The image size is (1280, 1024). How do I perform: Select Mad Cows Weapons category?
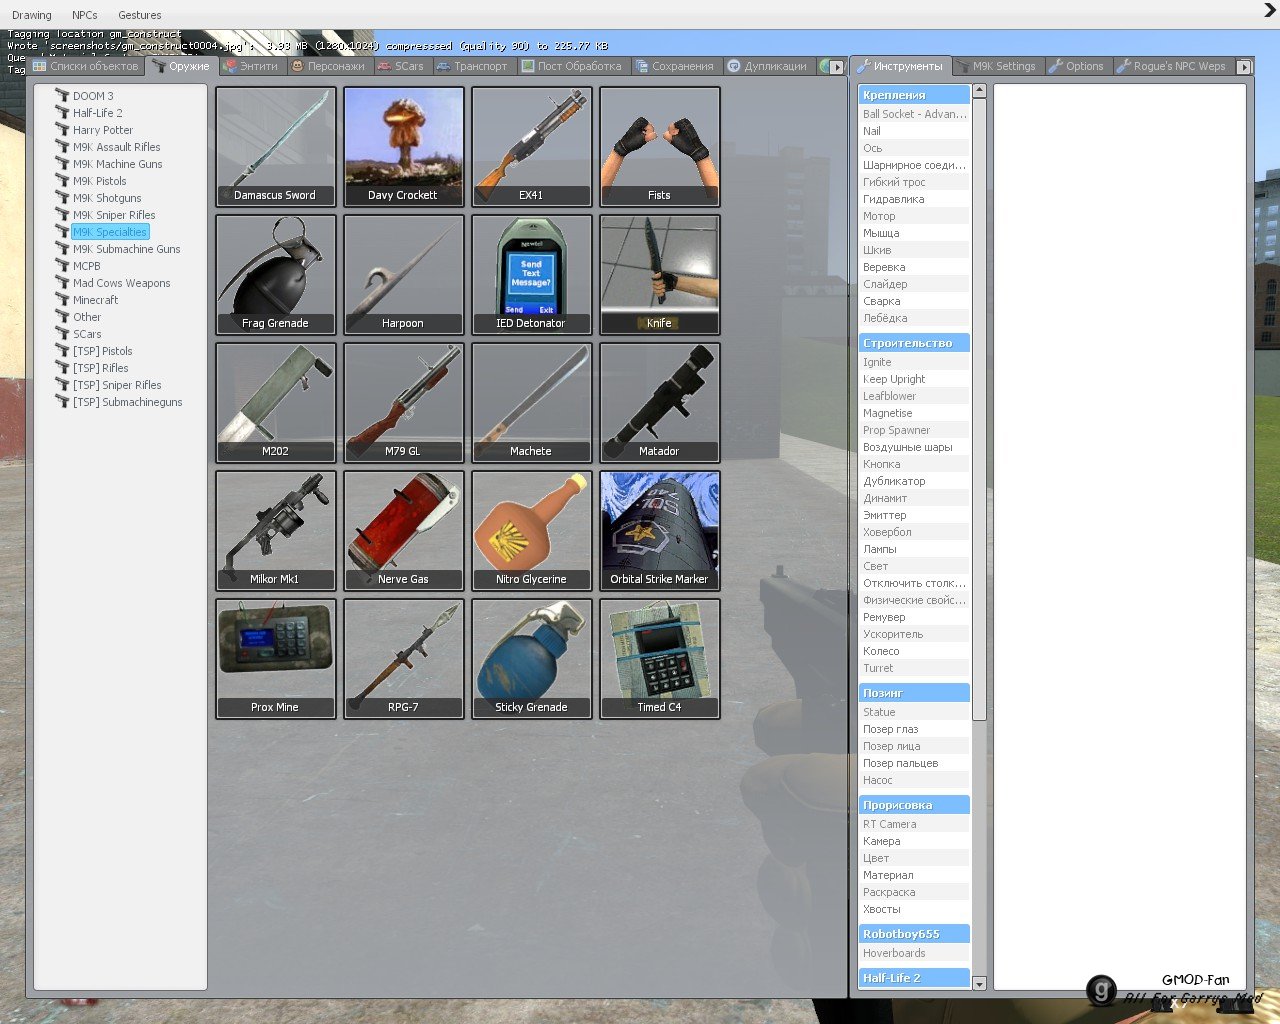121,283
